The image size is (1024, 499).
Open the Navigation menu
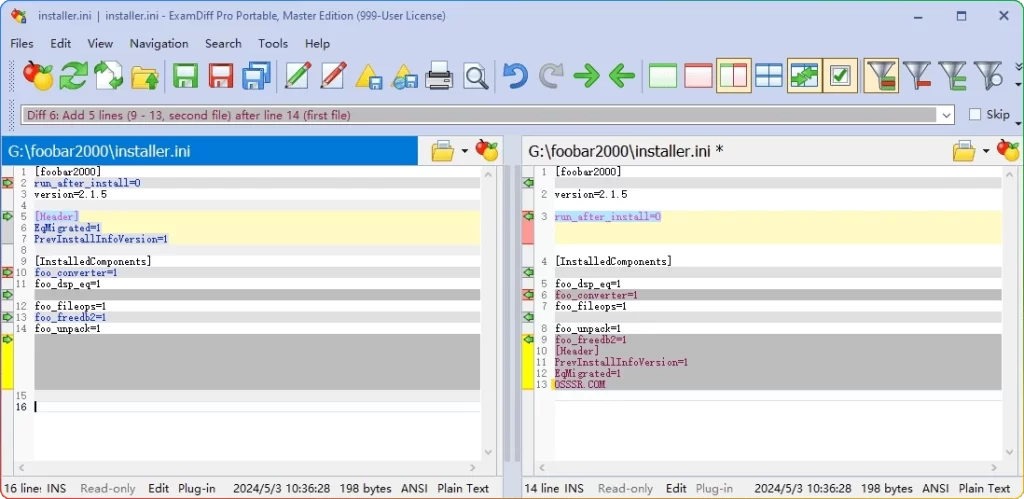click(x=159, y=43)
